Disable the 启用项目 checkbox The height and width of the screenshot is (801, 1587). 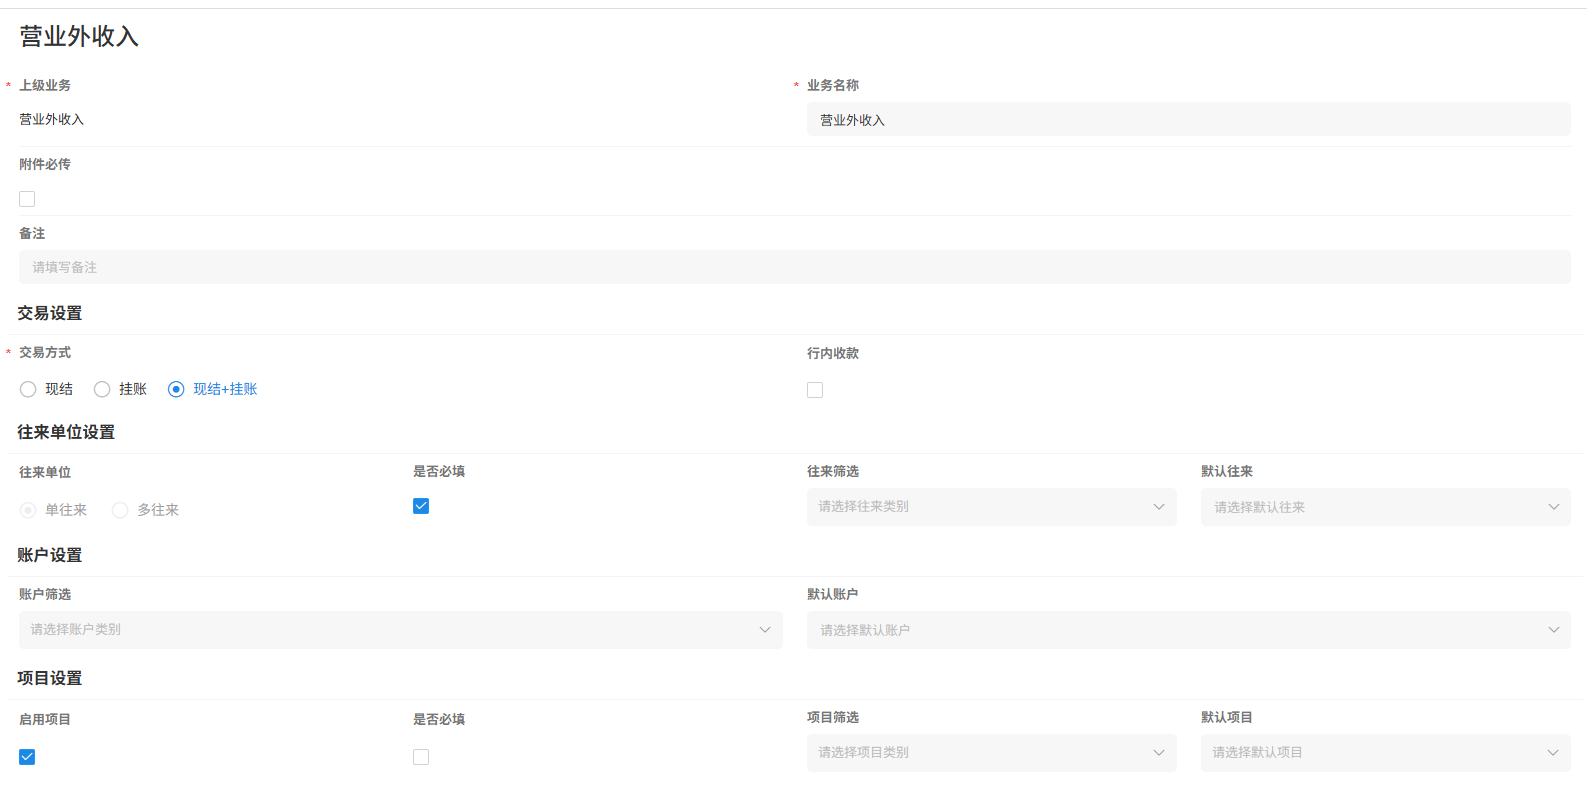click(x=27, y=757)
